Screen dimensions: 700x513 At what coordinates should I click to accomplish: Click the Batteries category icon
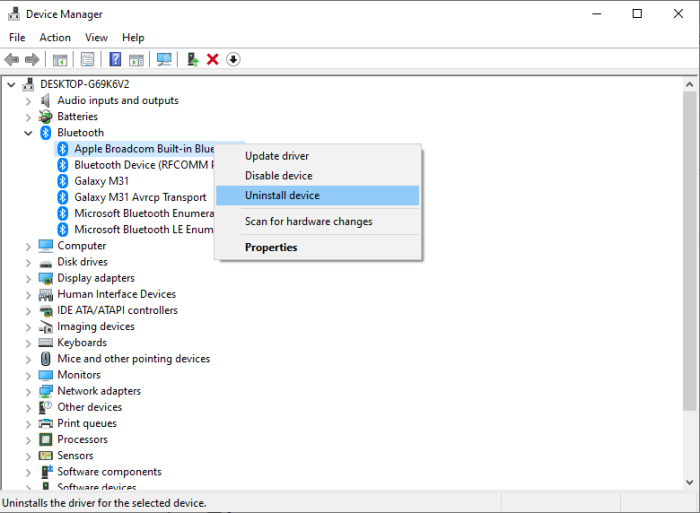[x=45, y=117]
